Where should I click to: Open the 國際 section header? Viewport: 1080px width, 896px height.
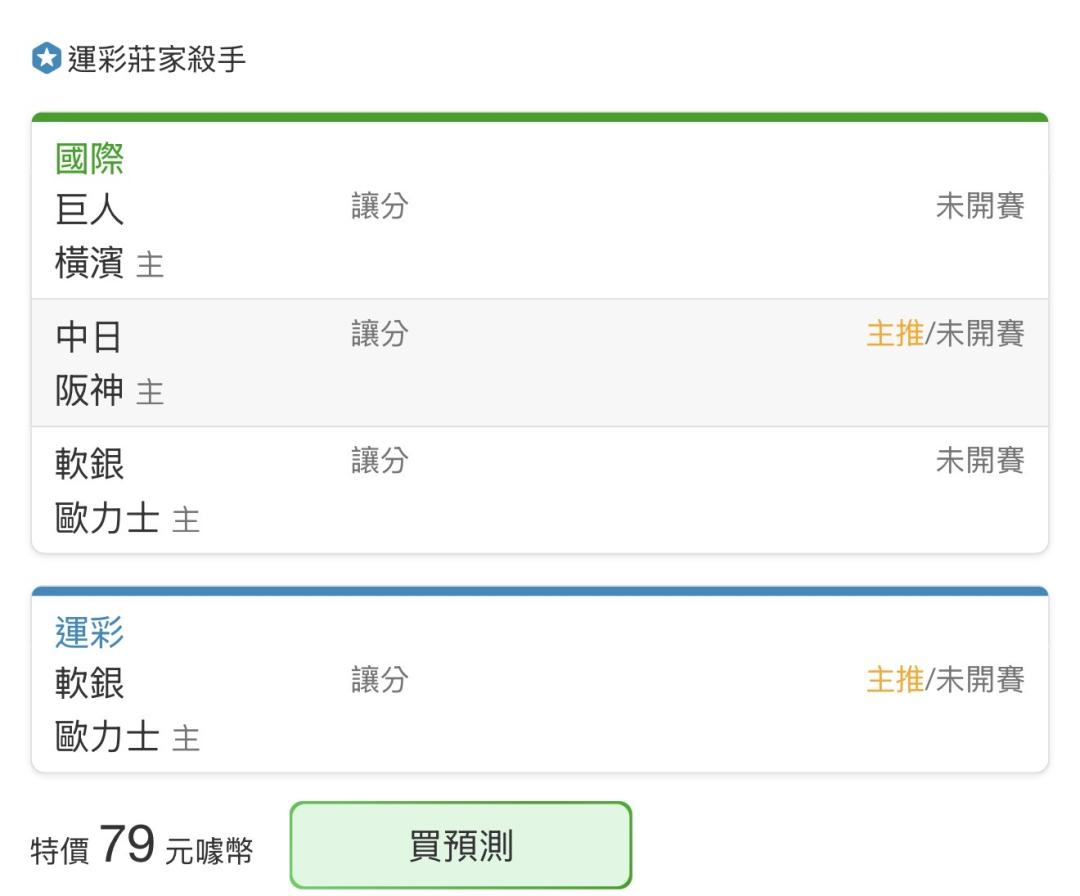(x=90, y=158)
